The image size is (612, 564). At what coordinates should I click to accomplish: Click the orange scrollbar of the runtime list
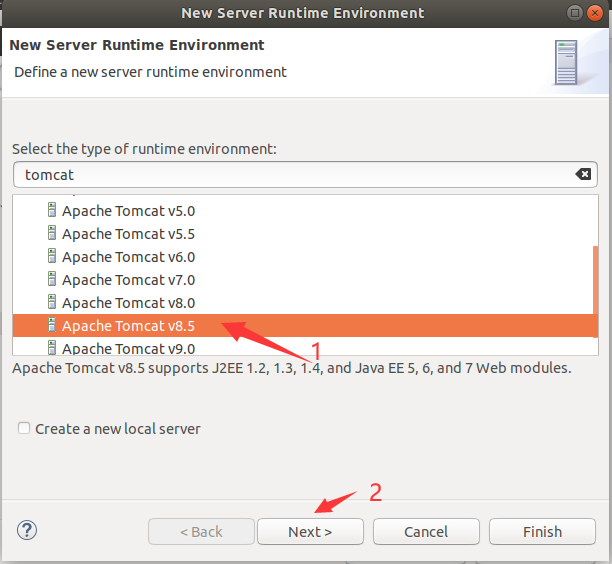click(x=595, y=291)
